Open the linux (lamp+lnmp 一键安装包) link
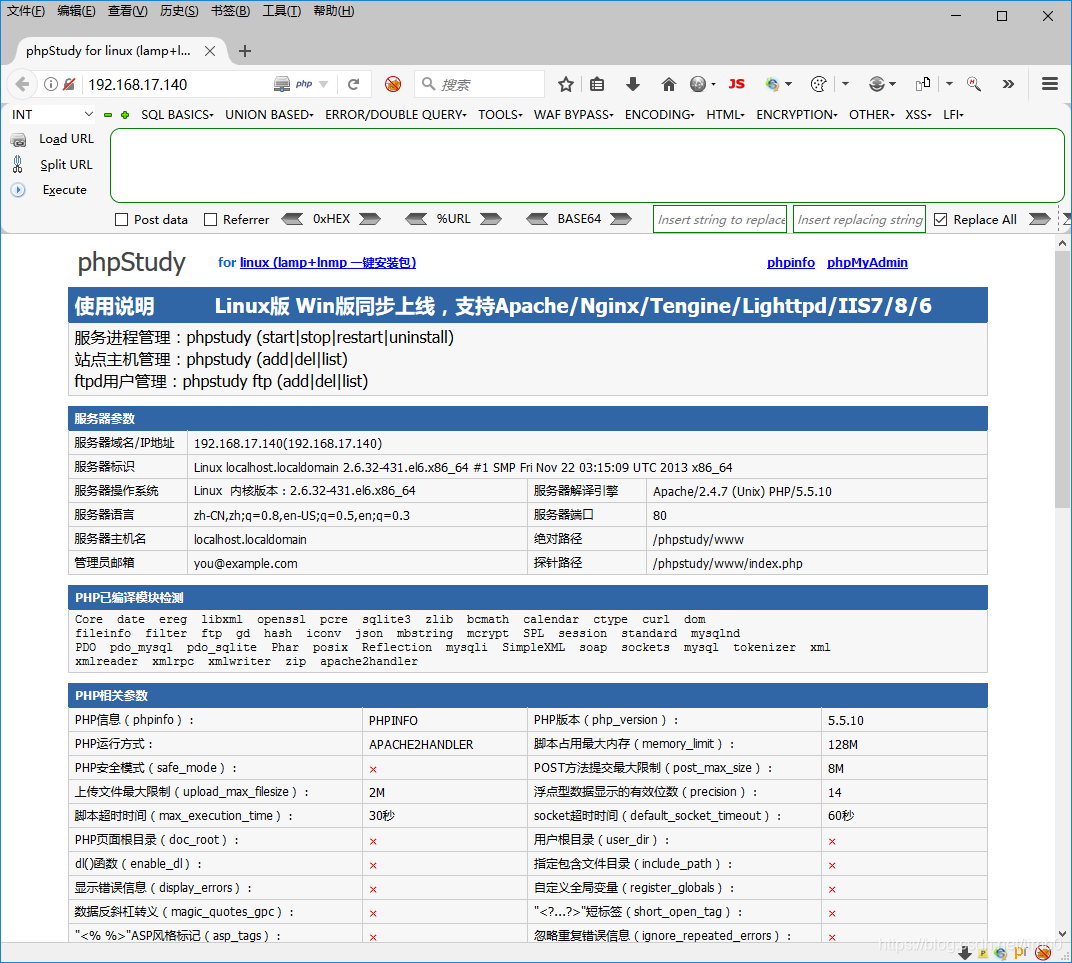This screenshot has height=963, width=1072. (328, 262)
